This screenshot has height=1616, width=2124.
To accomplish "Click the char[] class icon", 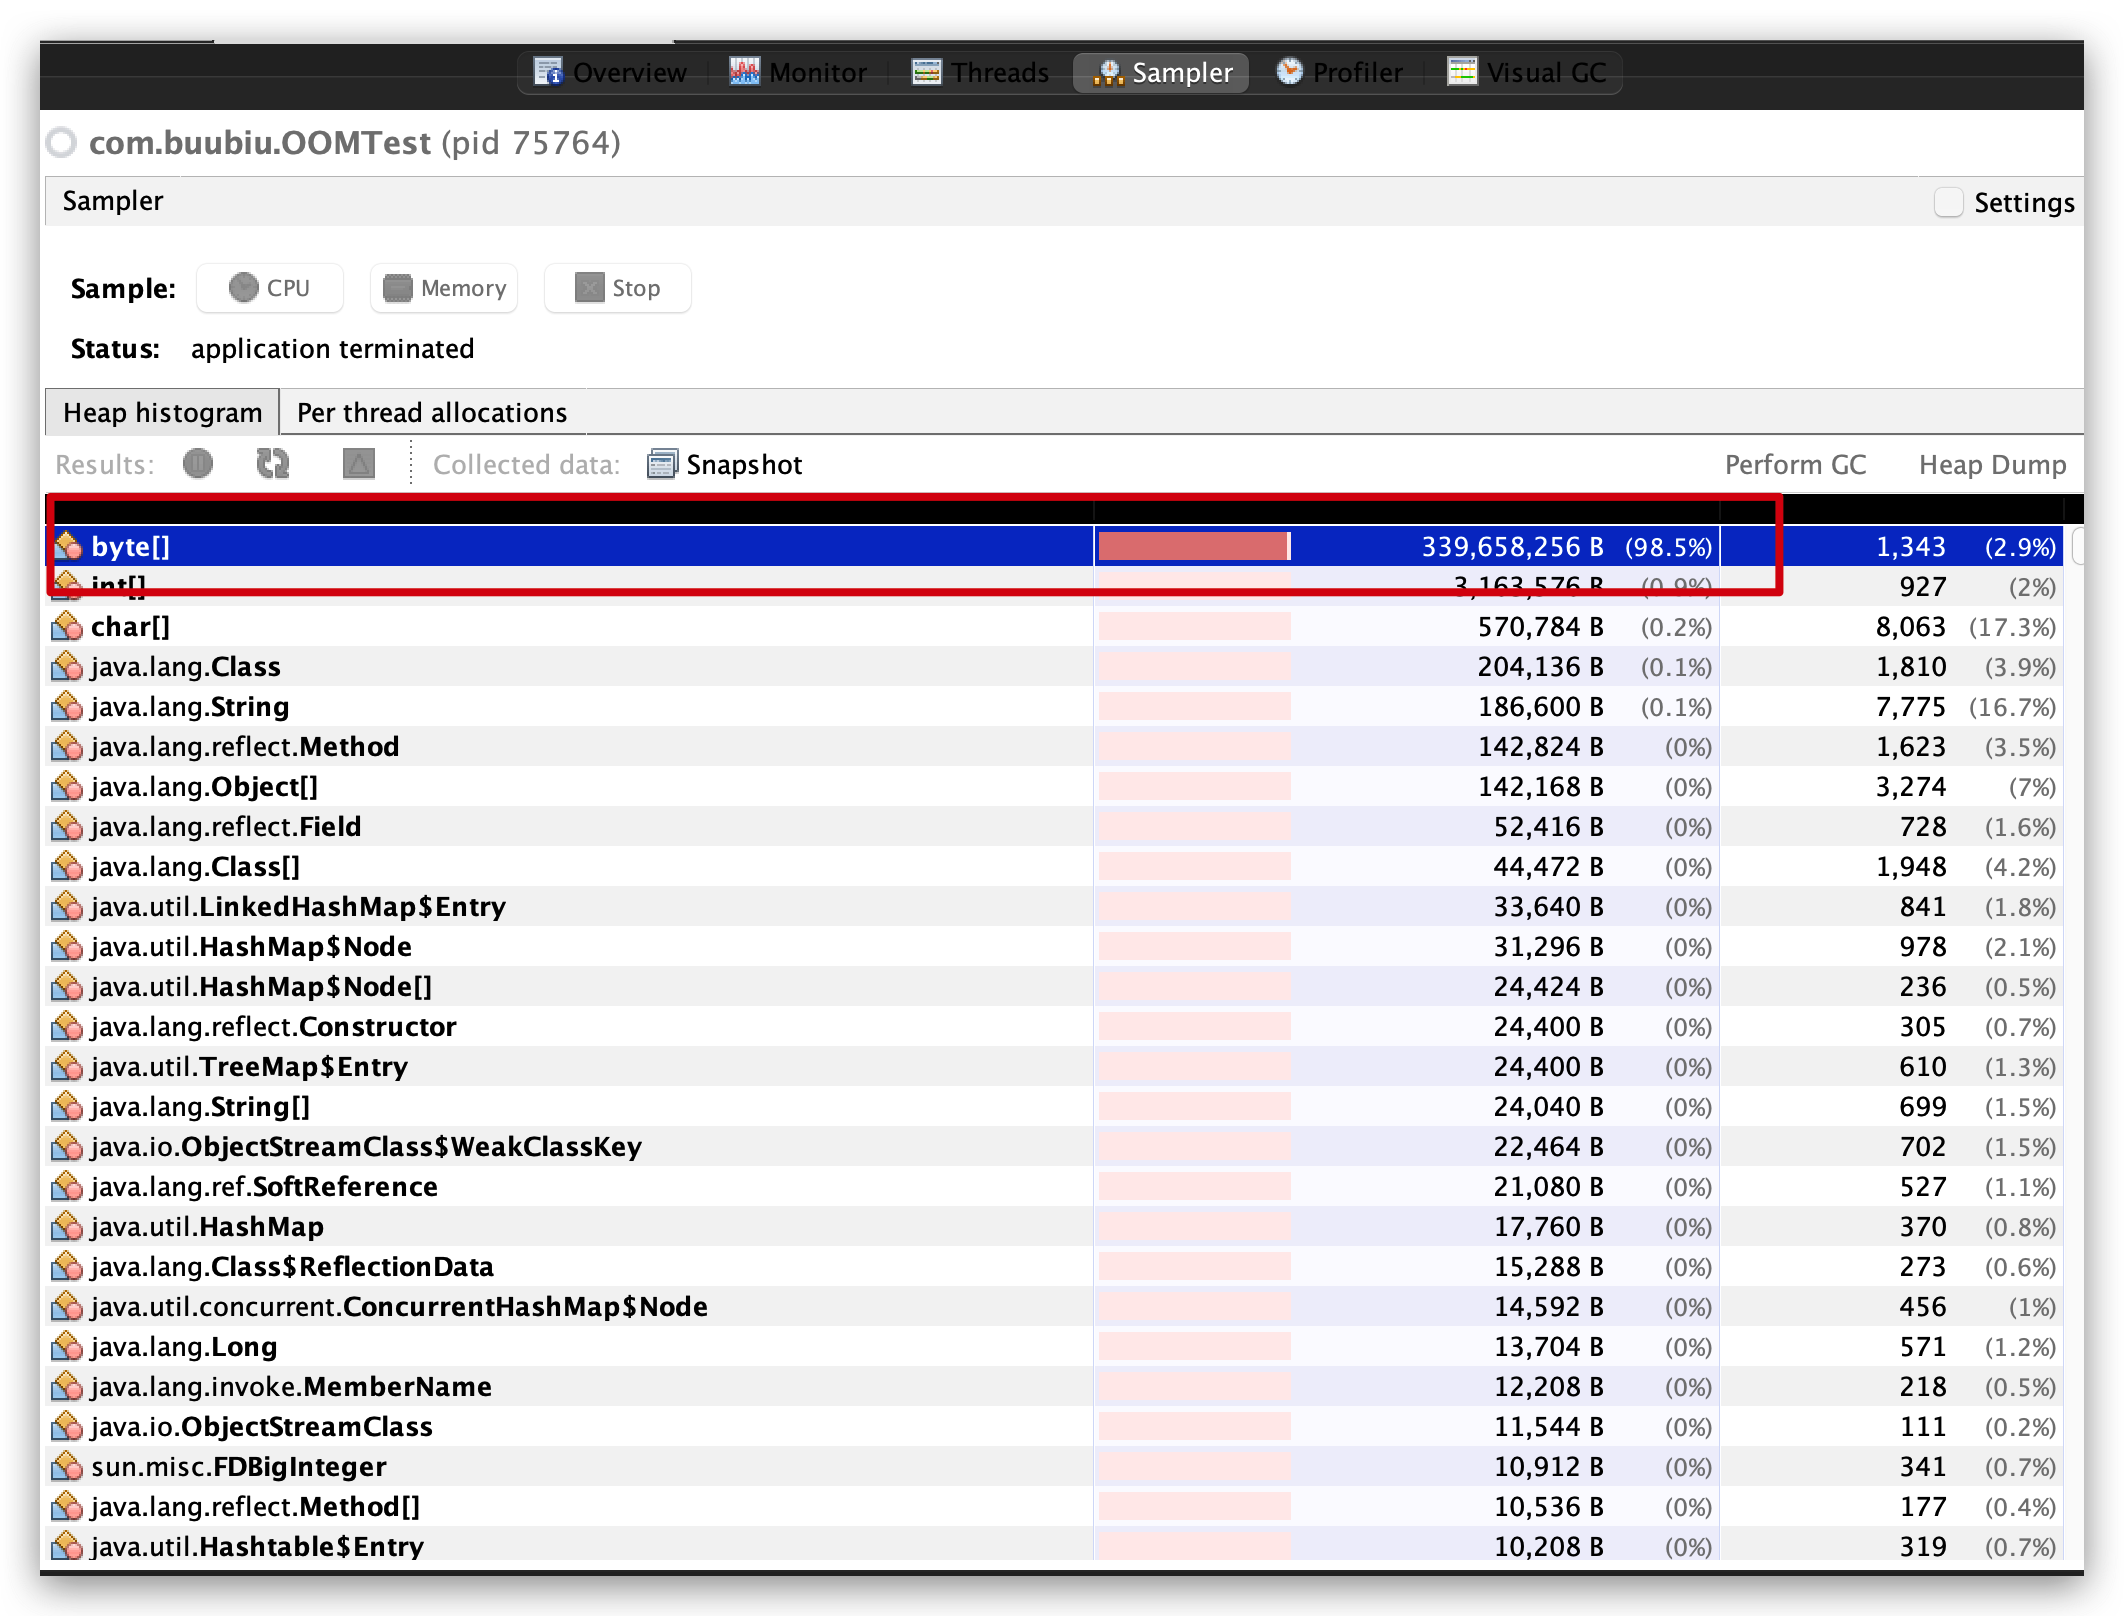I will click(67, 627).
